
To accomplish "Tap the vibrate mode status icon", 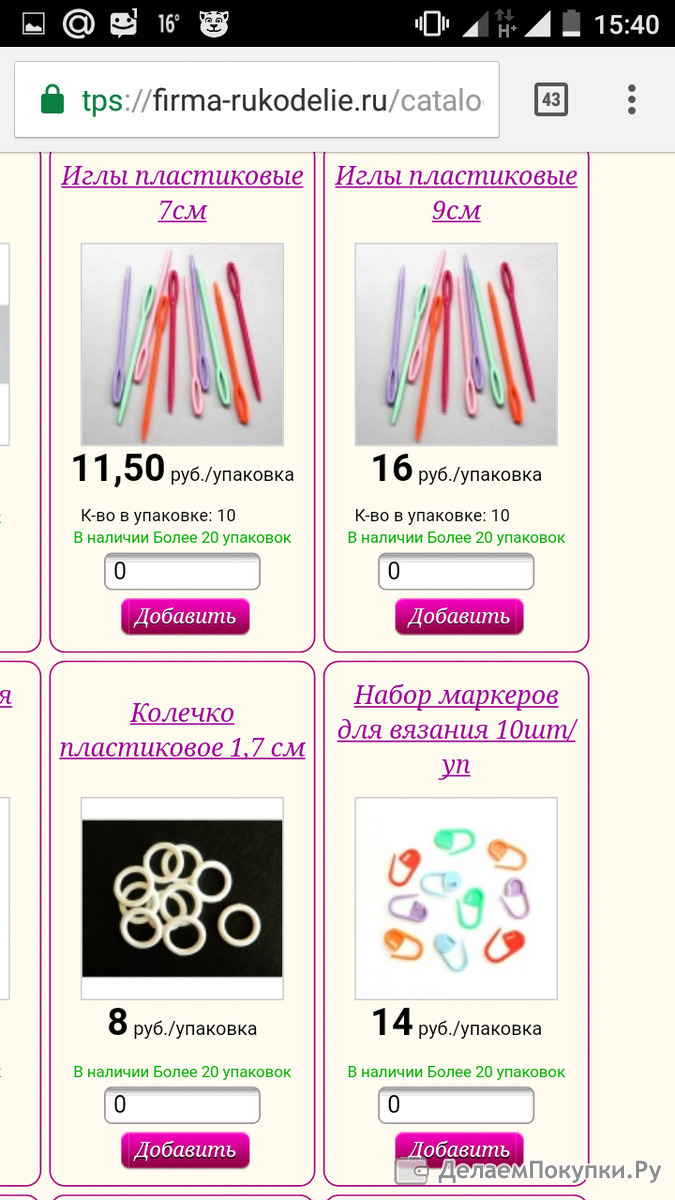I will tap(432, 24).
